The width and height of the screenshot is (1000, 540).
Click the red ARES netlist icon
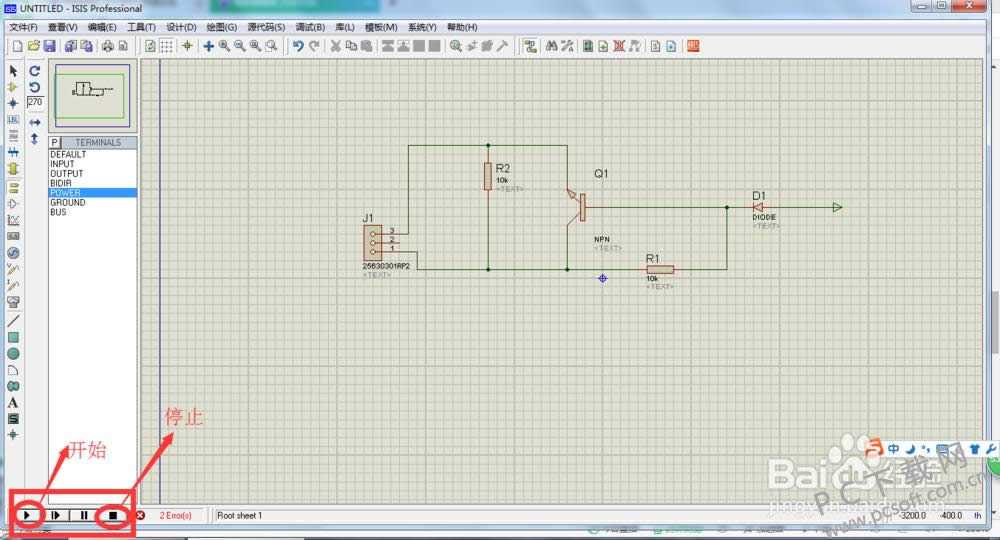click(x=693, y=46)
